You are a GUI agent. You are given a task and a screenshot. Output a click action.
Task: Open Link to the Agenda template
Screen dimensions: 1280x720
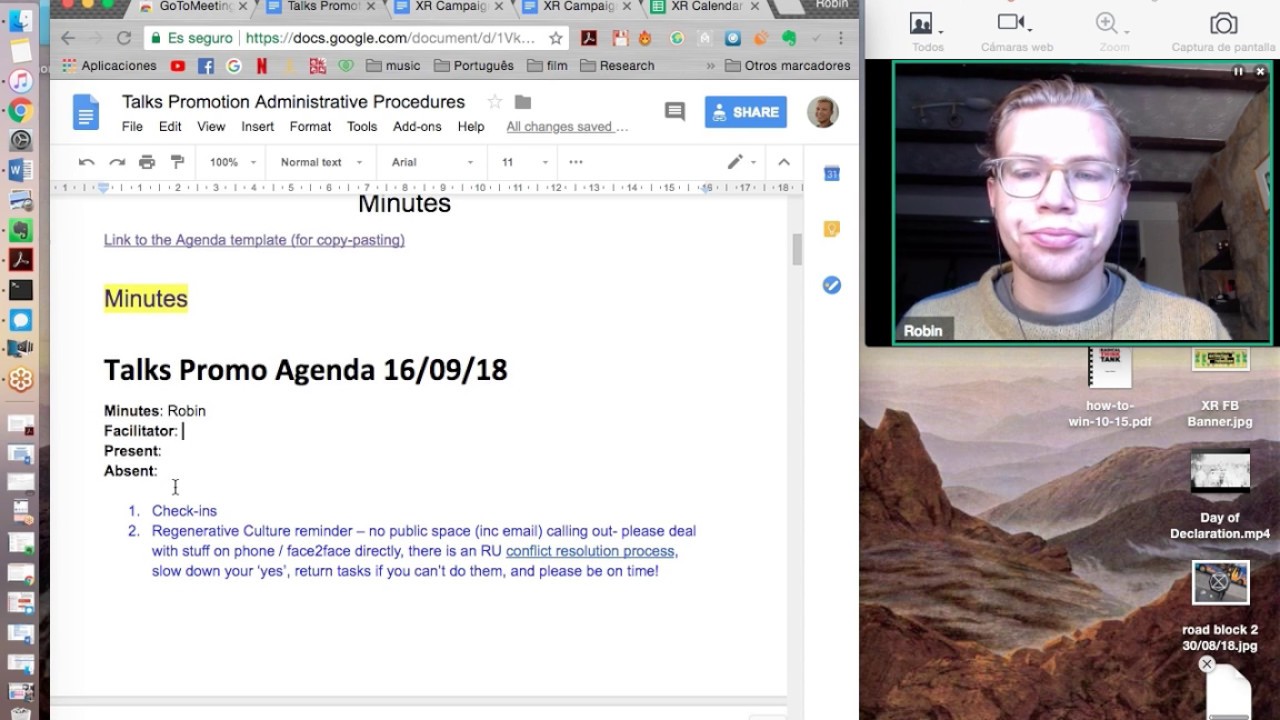point(254,240)
